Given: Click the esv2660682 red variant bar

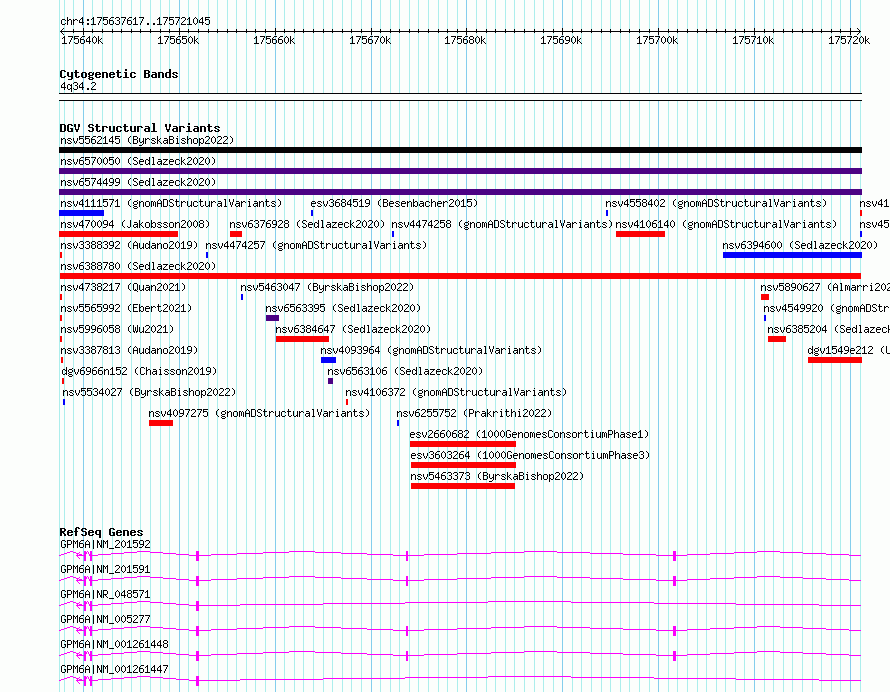Looking at the screenshot, I should pos(463,444).
